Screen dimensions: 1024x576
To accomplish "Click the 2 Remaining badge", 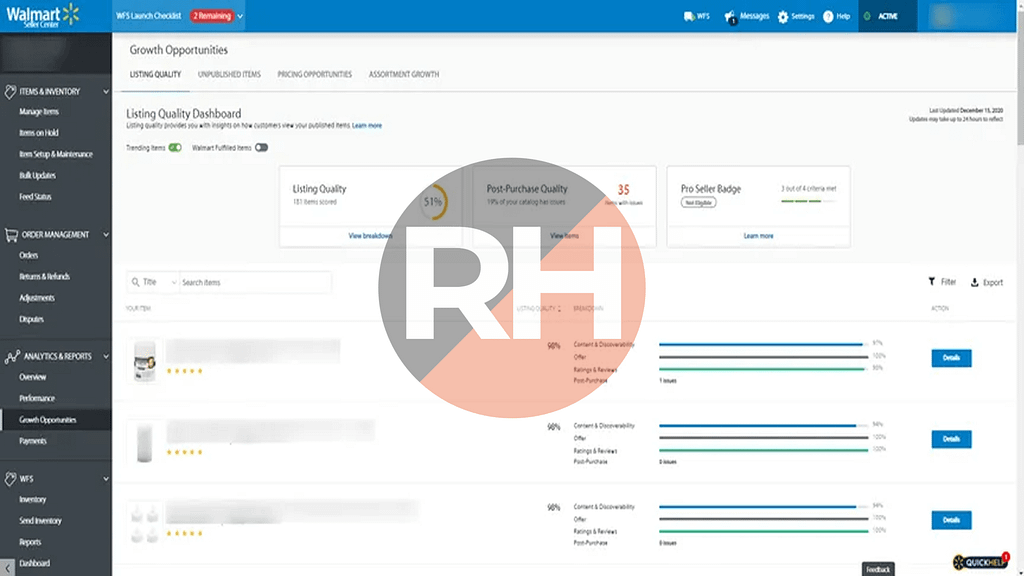I will coord(212,16).
